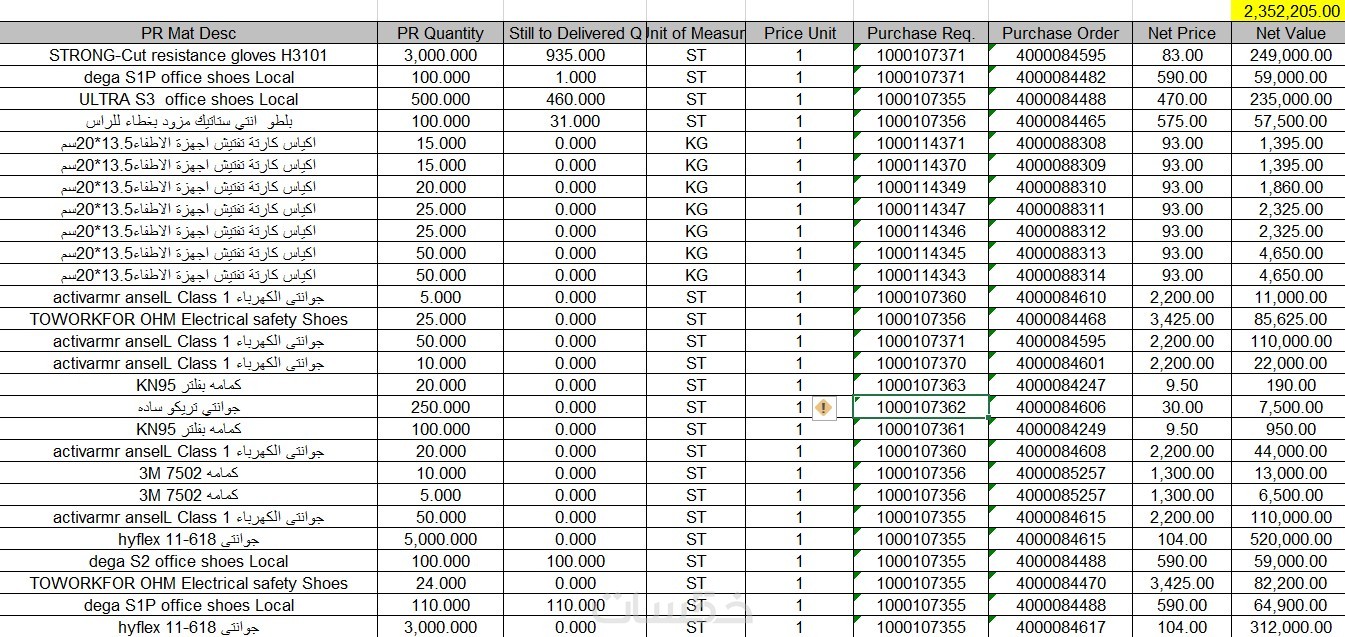Select the PR quantity cell 5,000.000

(440, 539)
